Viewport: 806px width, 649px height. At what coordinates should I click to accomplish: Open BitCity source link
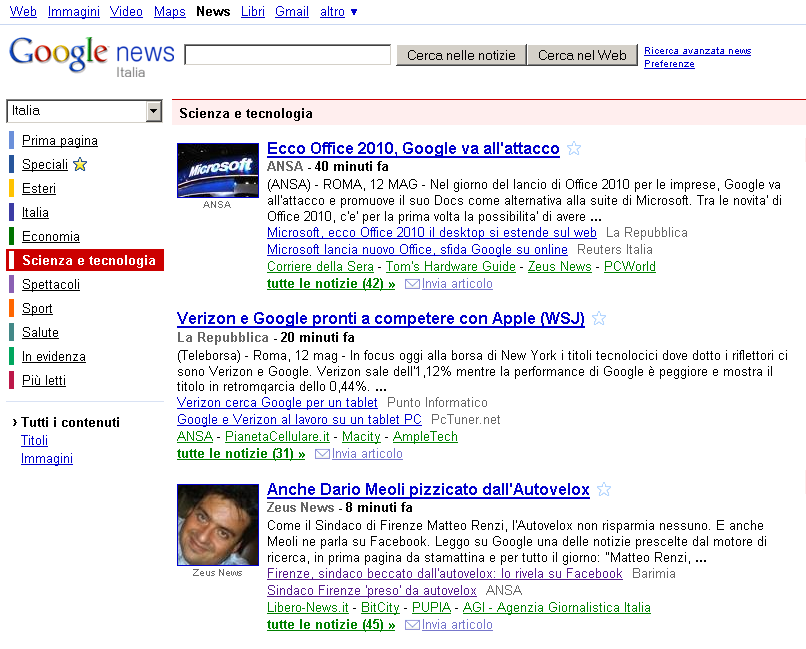point(380,608)
